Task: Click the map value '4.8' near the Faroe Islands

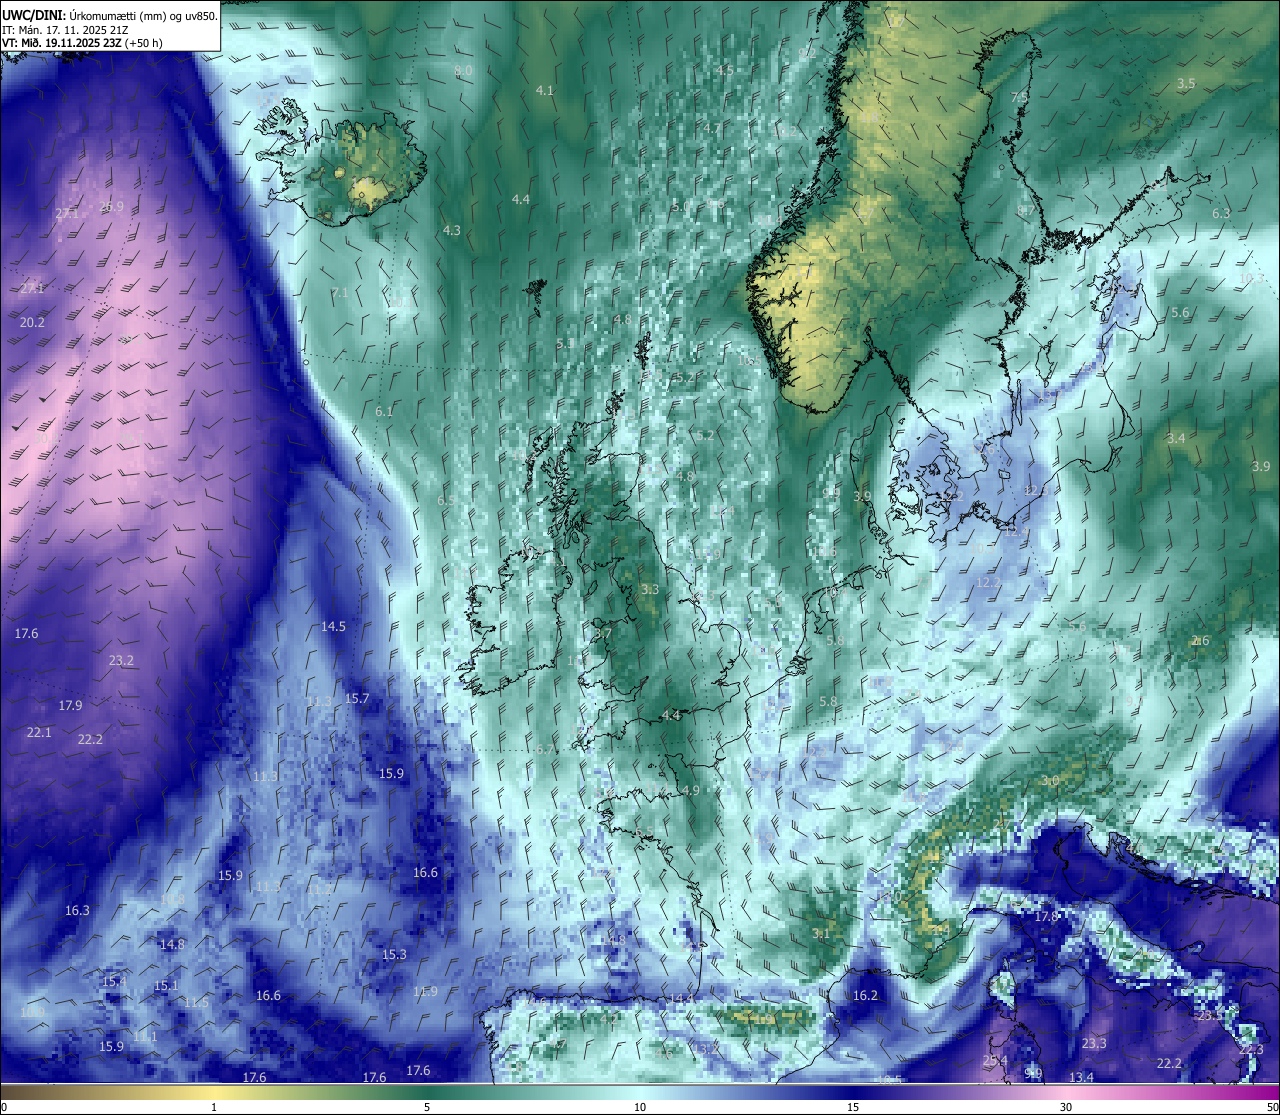Action: coord(622,320)
